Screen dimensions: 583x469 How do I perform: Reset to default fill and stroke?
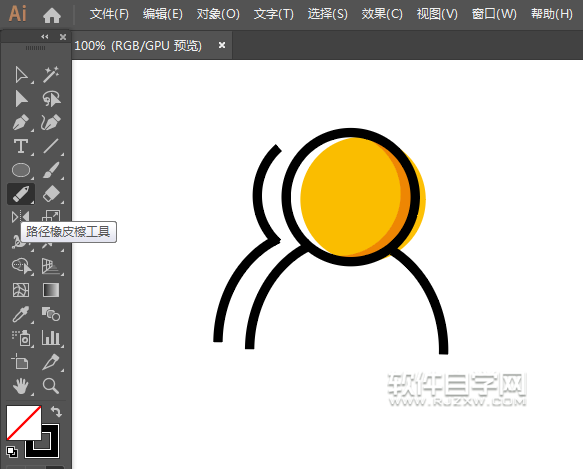point(12,452)
